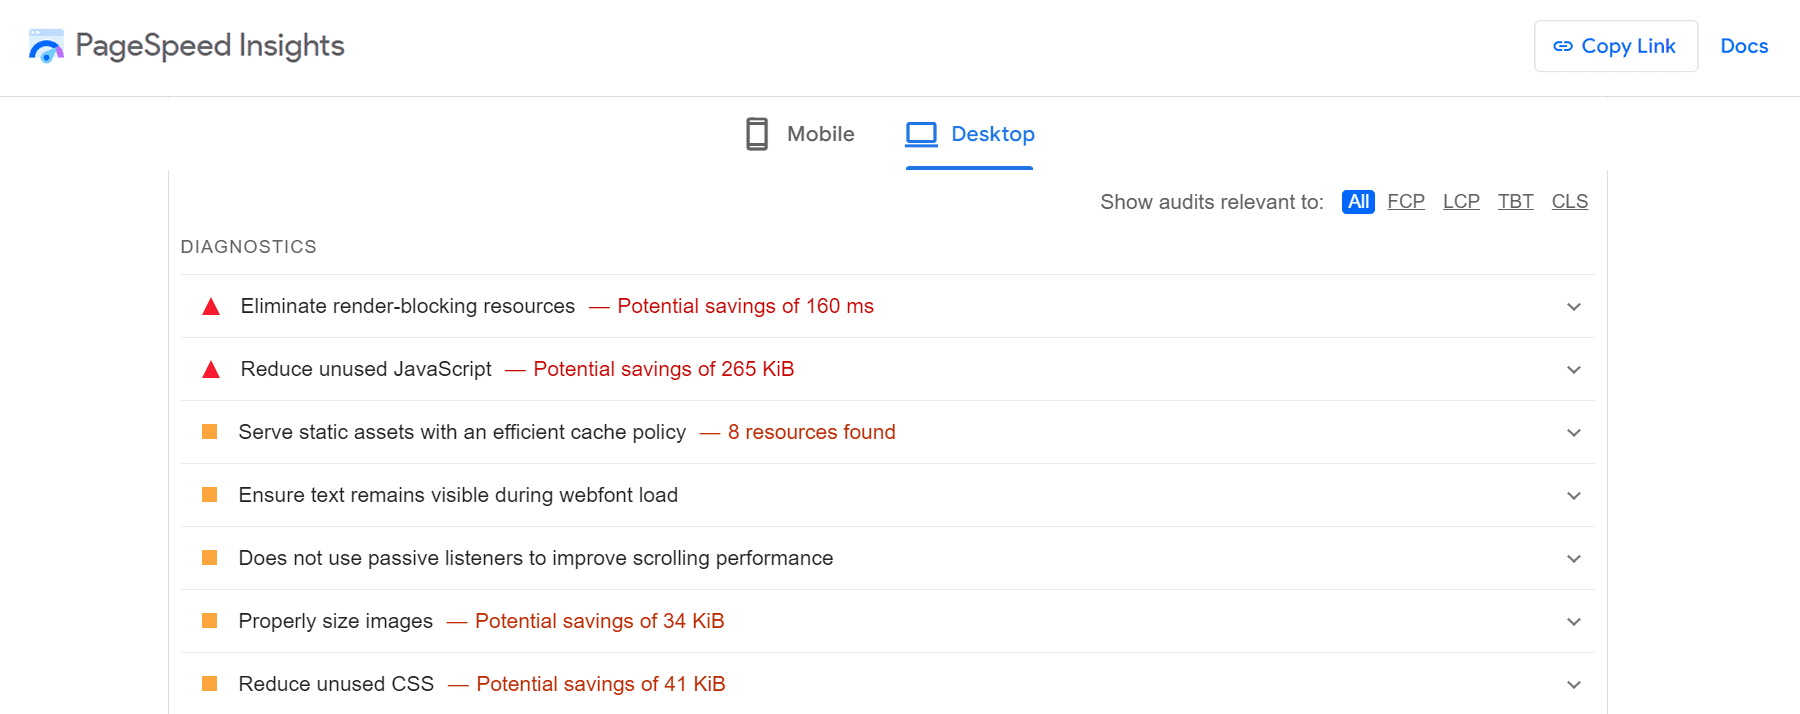Click the mobile phone icon

tap(757, 134)
